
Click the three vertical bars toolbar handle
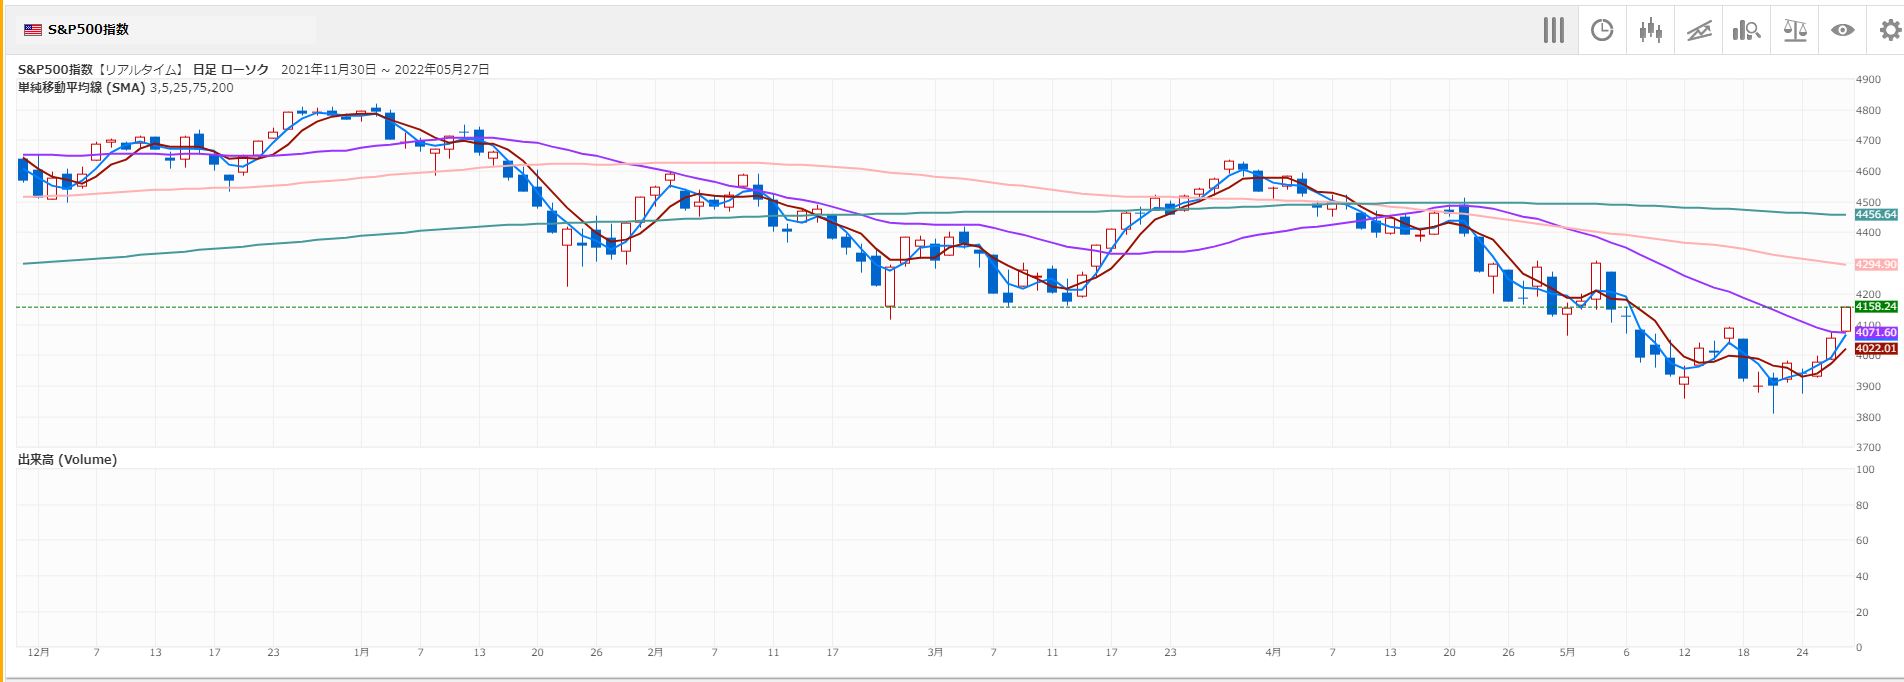[x=1553, y=30]
